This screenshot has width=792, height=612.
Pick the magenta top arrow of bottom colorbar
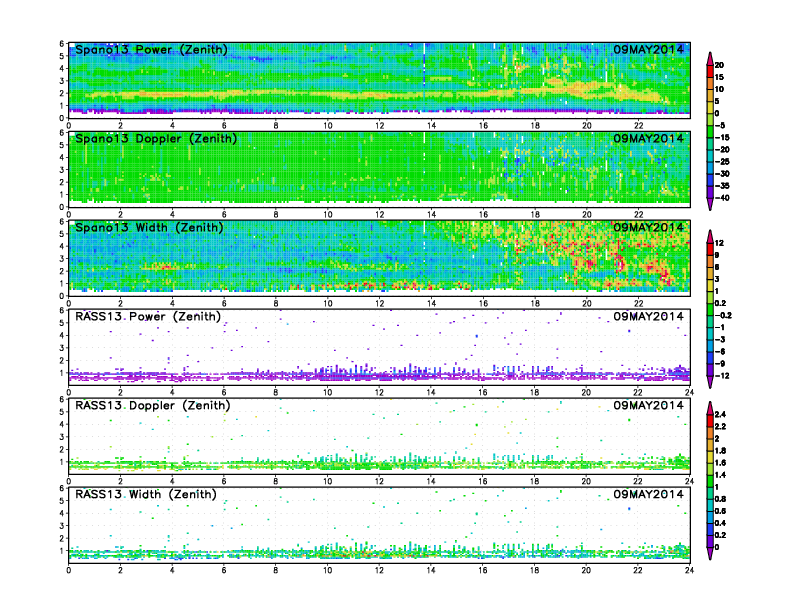tap(710, 407)
